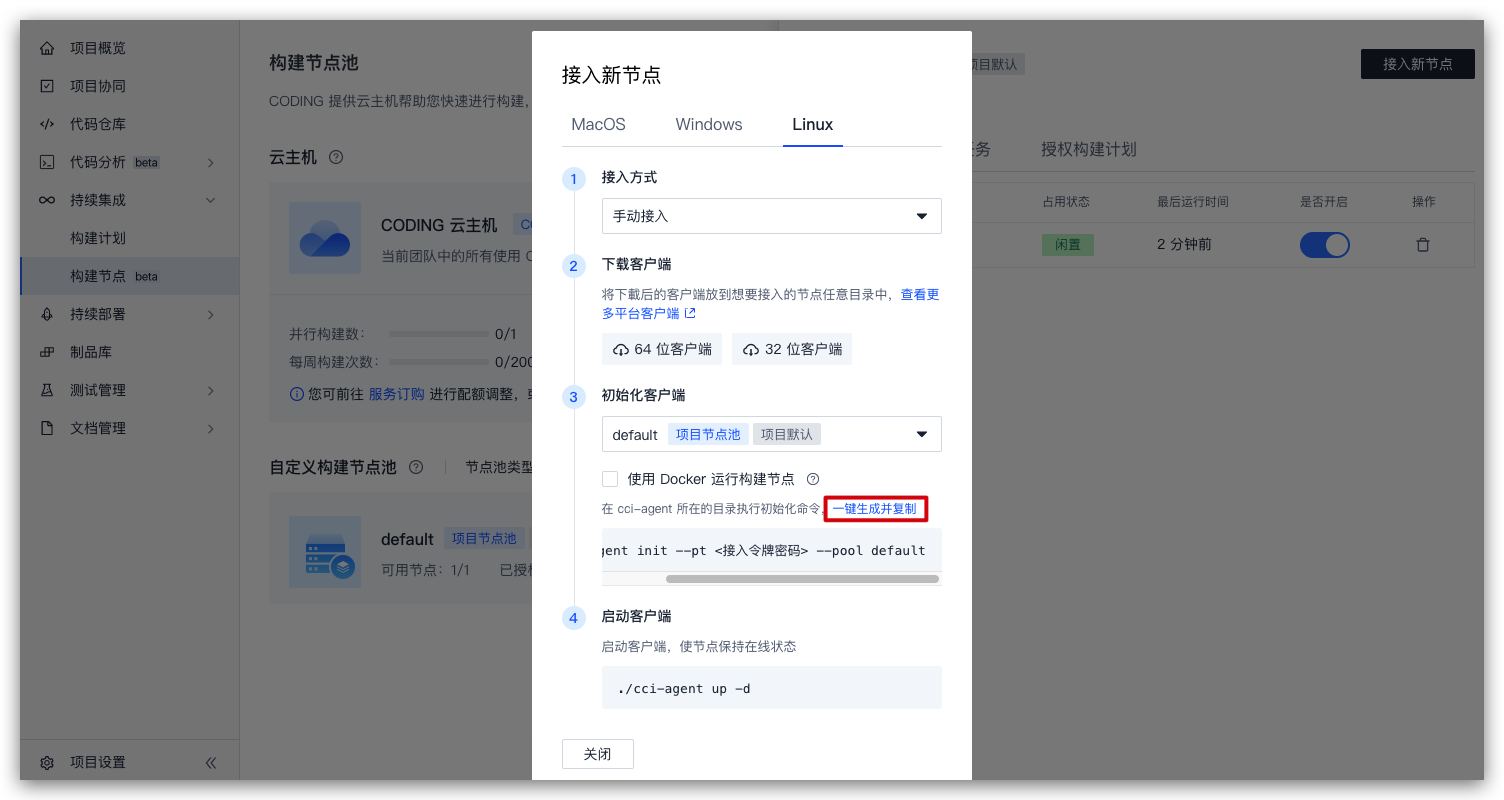This screenshot has width=1504, height=800.
Task: Expand 持续部署 sidebar chevron
Action: click(211, 314)
